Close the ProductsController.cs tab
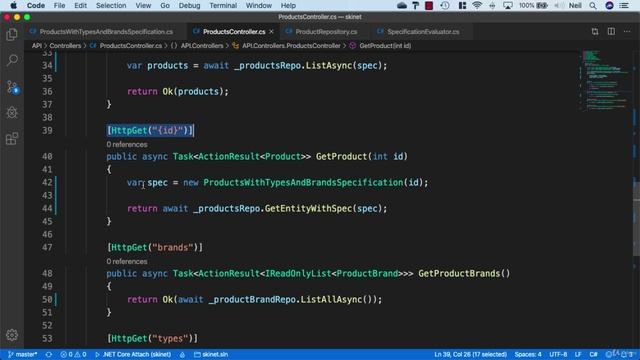The height and width of the screenshot is (360, 640). pos(271,31)
